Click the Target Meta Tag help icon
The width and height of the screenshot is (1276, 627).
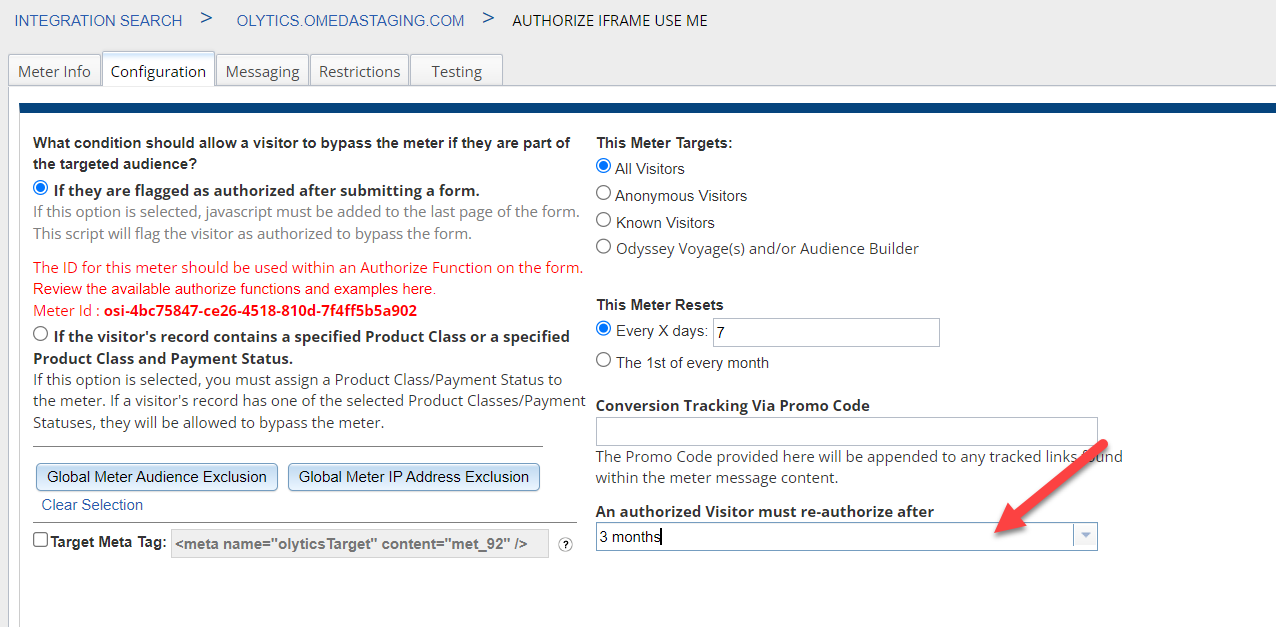coord(565,545)
